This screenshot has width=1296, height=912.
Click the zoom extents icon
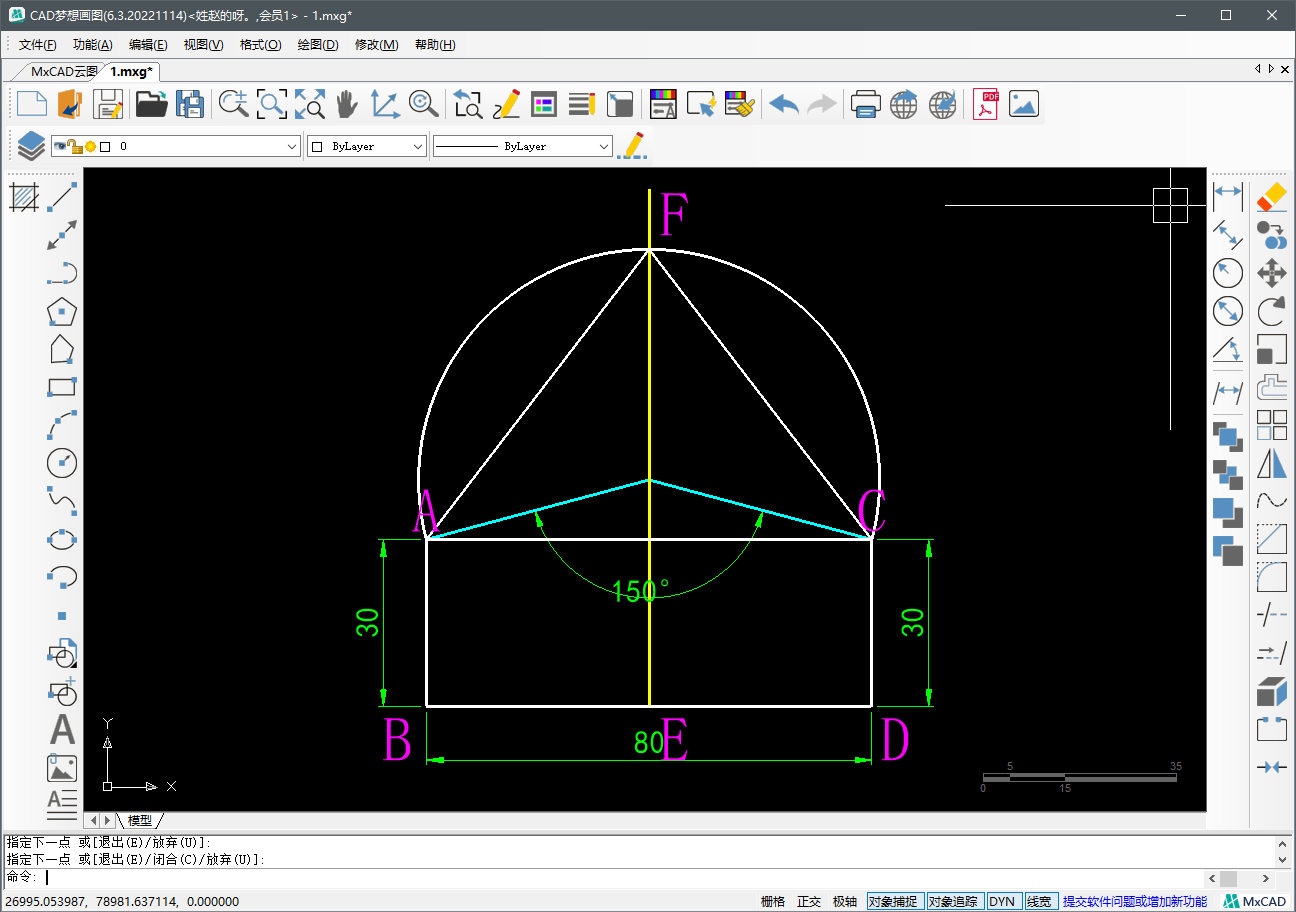(x=309, y=104)
